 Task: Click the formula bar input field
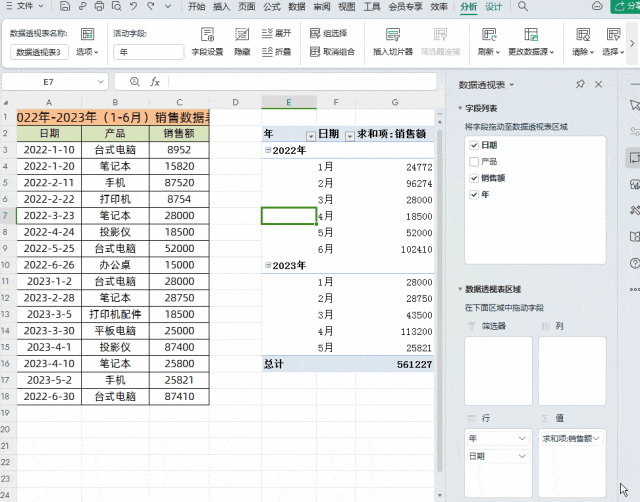pos(302,82)
